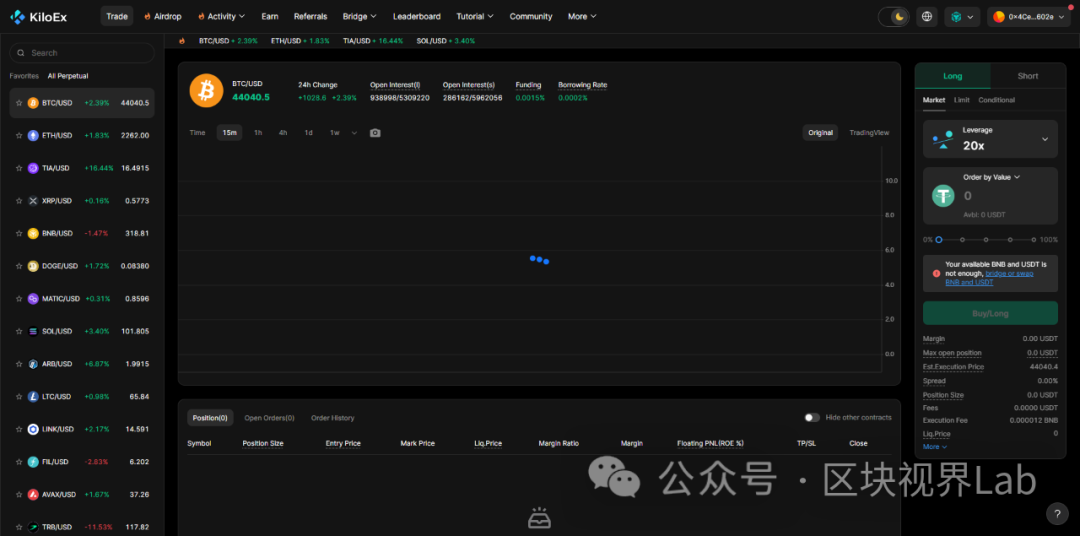Image resolution: width=1080 pixels, height=536 pixels.
Task: Click the large Bitcoin logo icon
Action: [x=207, y=90]
